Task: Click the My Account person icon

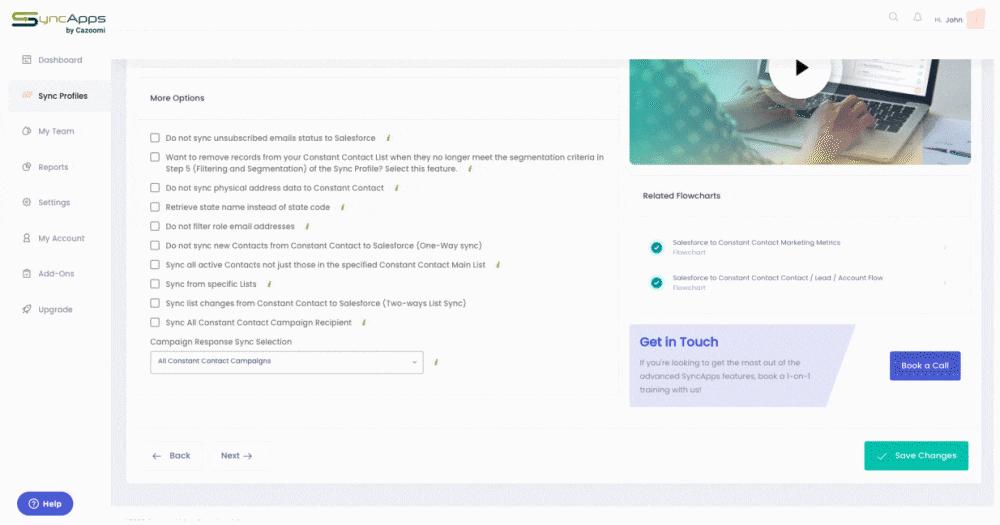Action: pyautogui.click(x=27, y=238)
